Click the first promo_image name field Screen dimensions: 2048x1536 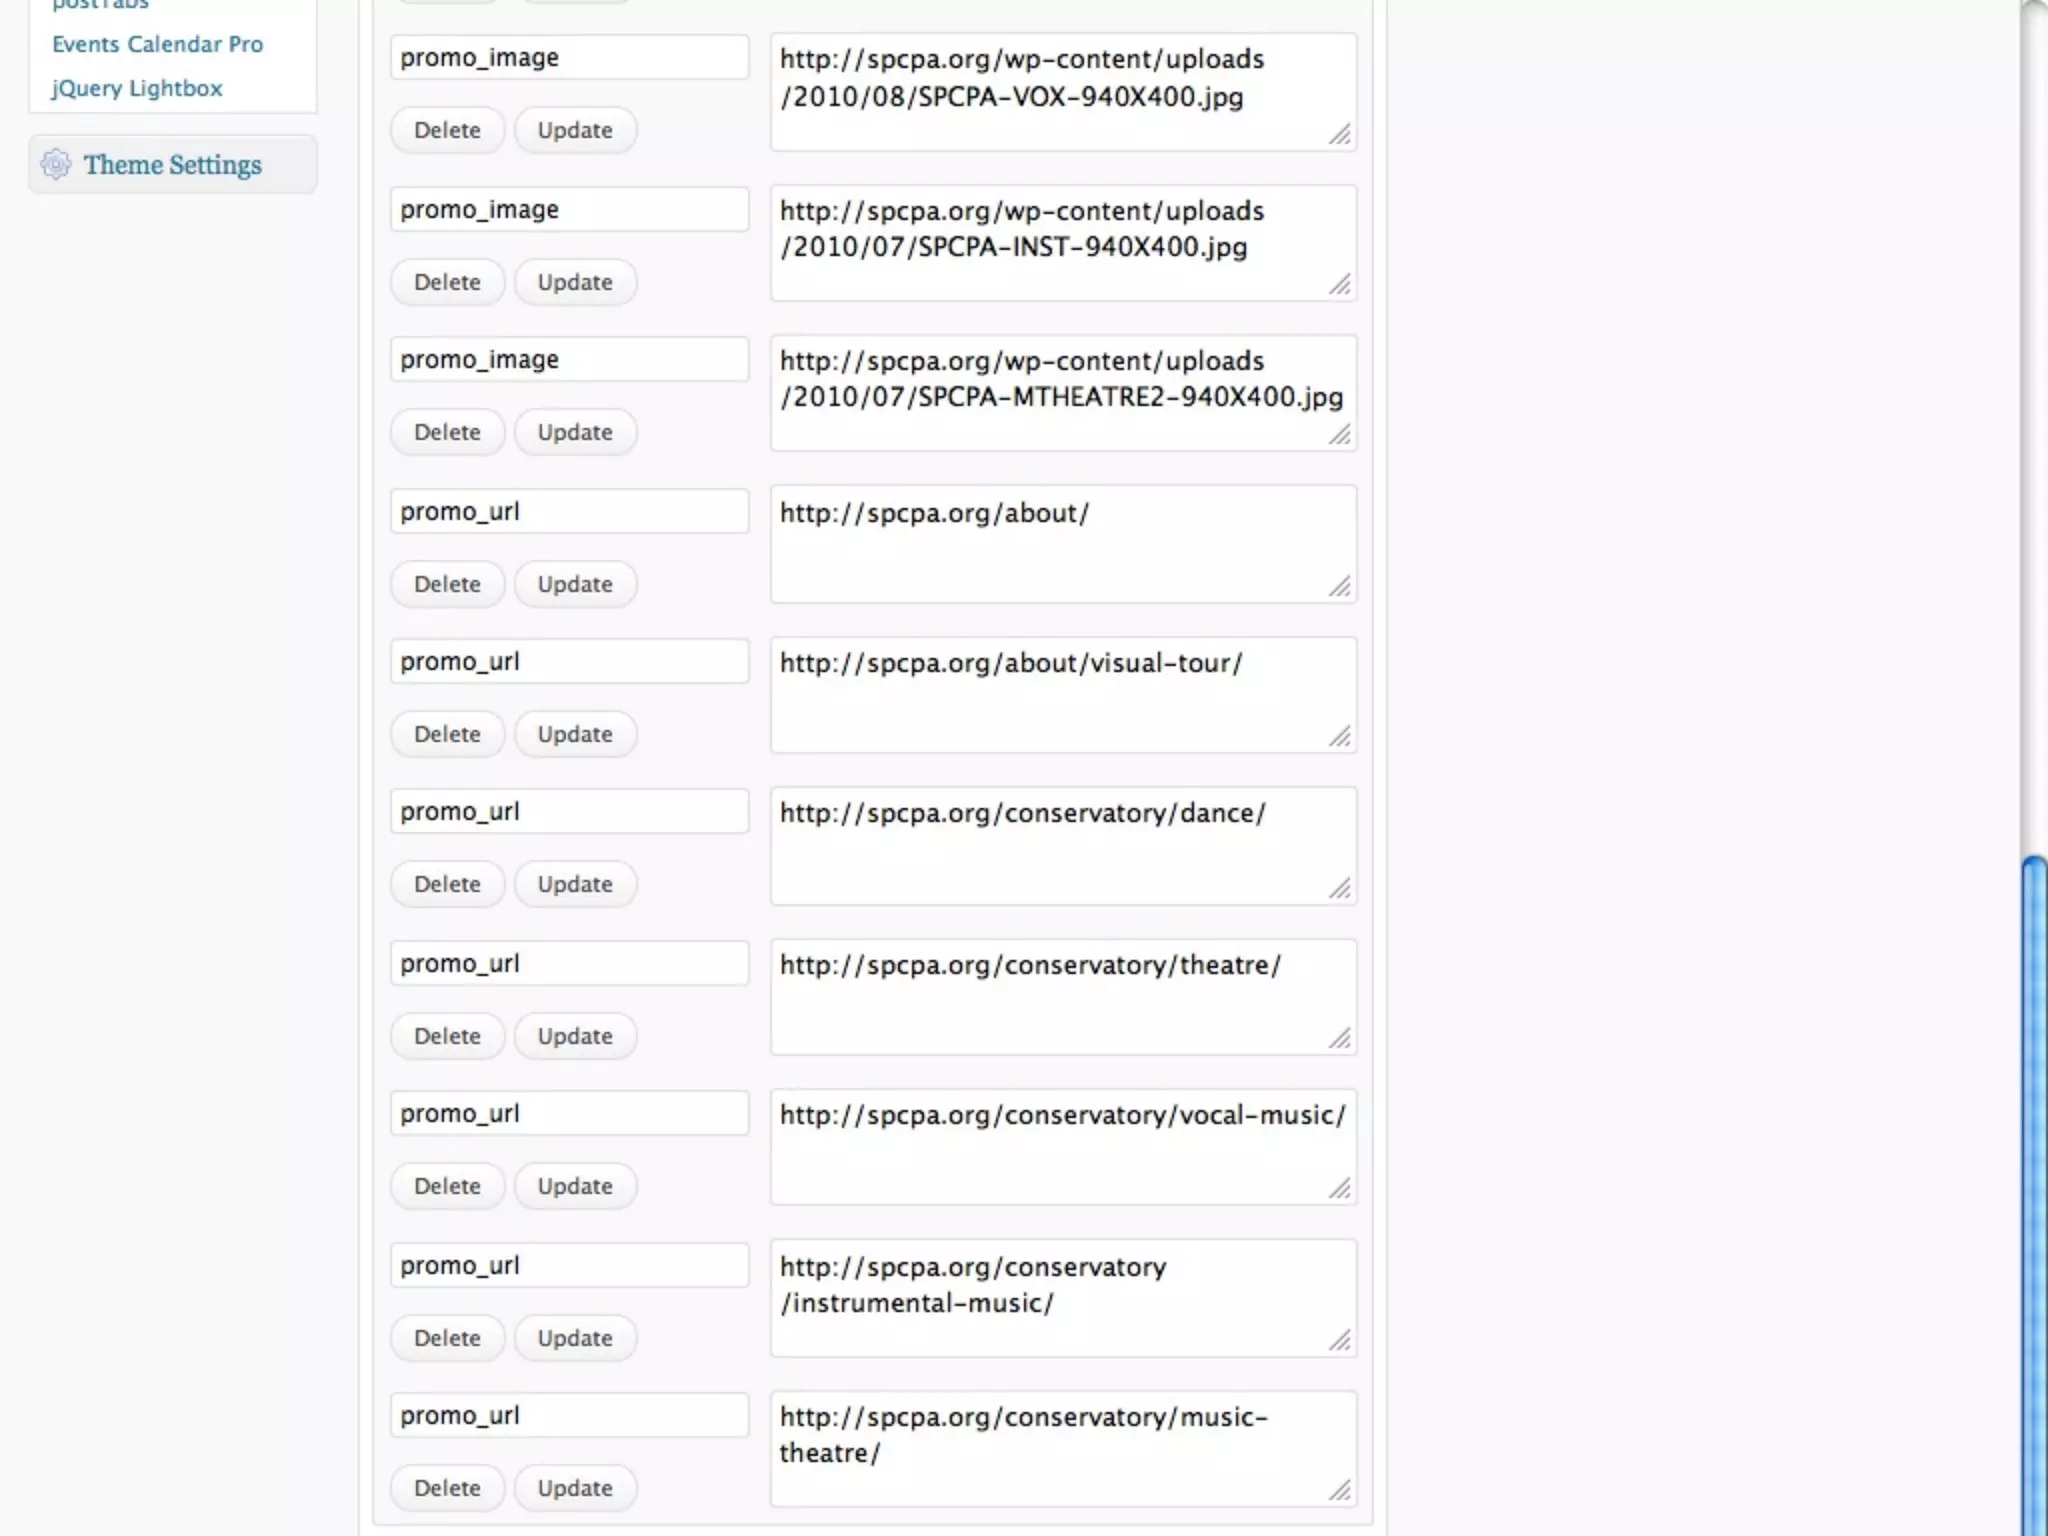coord(569,58)
